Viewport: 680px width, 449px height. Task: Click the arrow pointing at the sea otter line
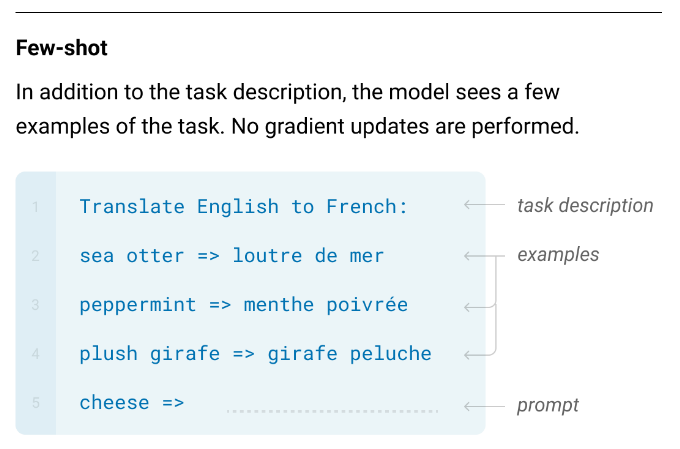(x=478, y=256)
